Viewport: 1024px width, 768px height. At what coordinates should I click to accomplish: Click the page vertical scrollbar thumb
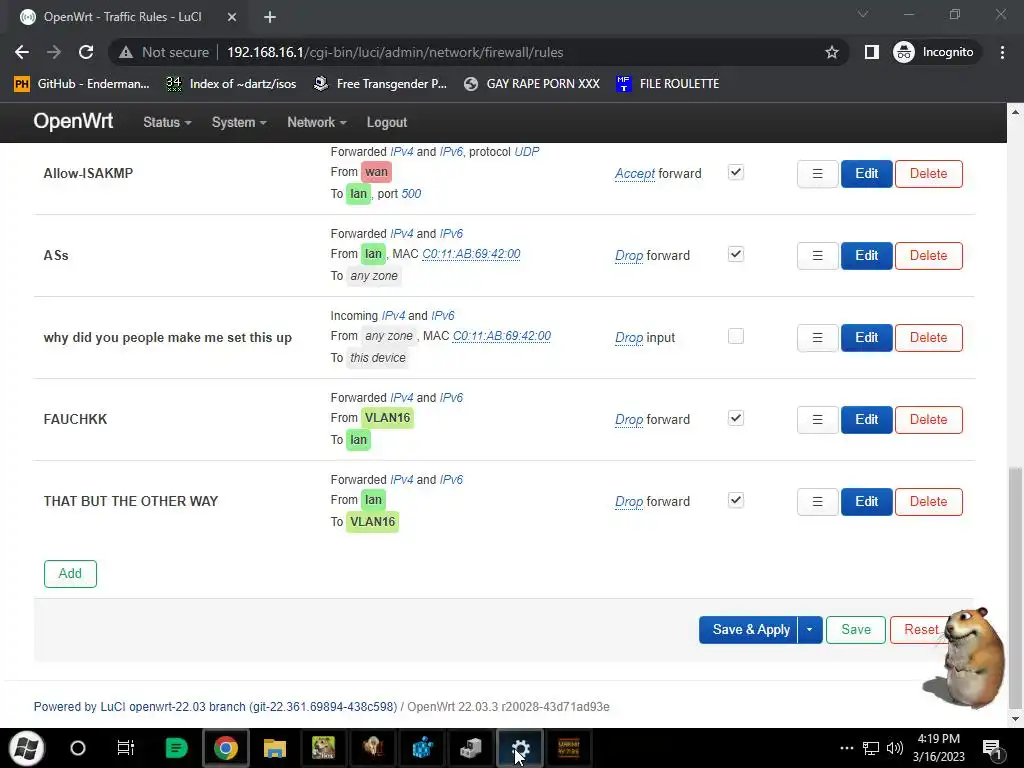pyautogui.click(x=1014, y=588)
